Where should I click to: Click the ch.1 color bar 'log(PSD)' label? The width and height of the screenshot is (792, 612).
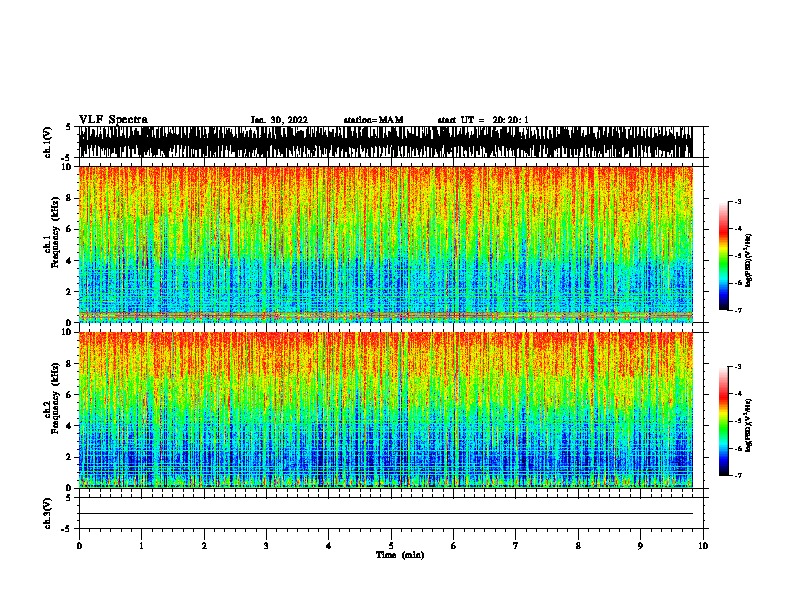[748, 260]
